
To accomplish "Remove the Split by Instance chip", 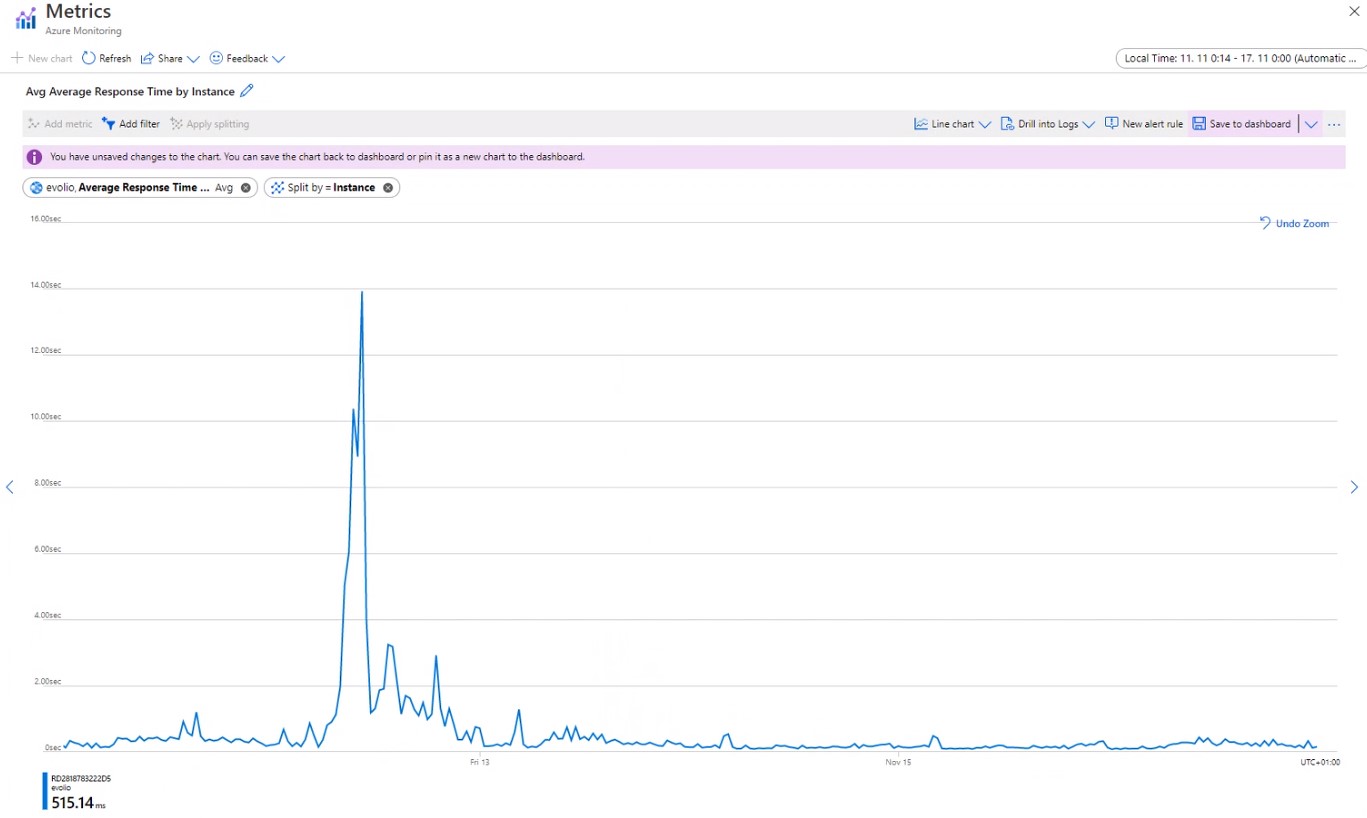I will click(x=388, y=188).
